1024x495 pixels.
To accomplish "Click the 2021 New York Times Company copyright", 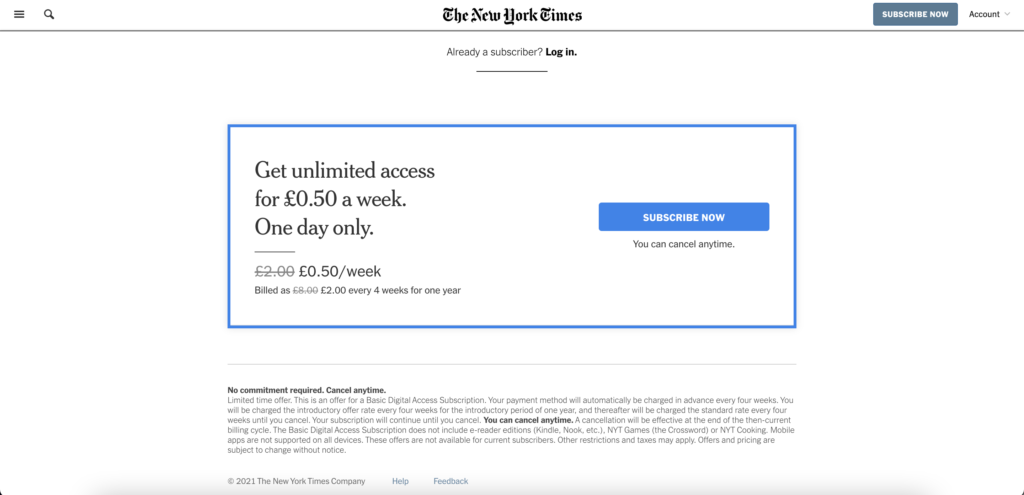I will [x=296, y=481].
